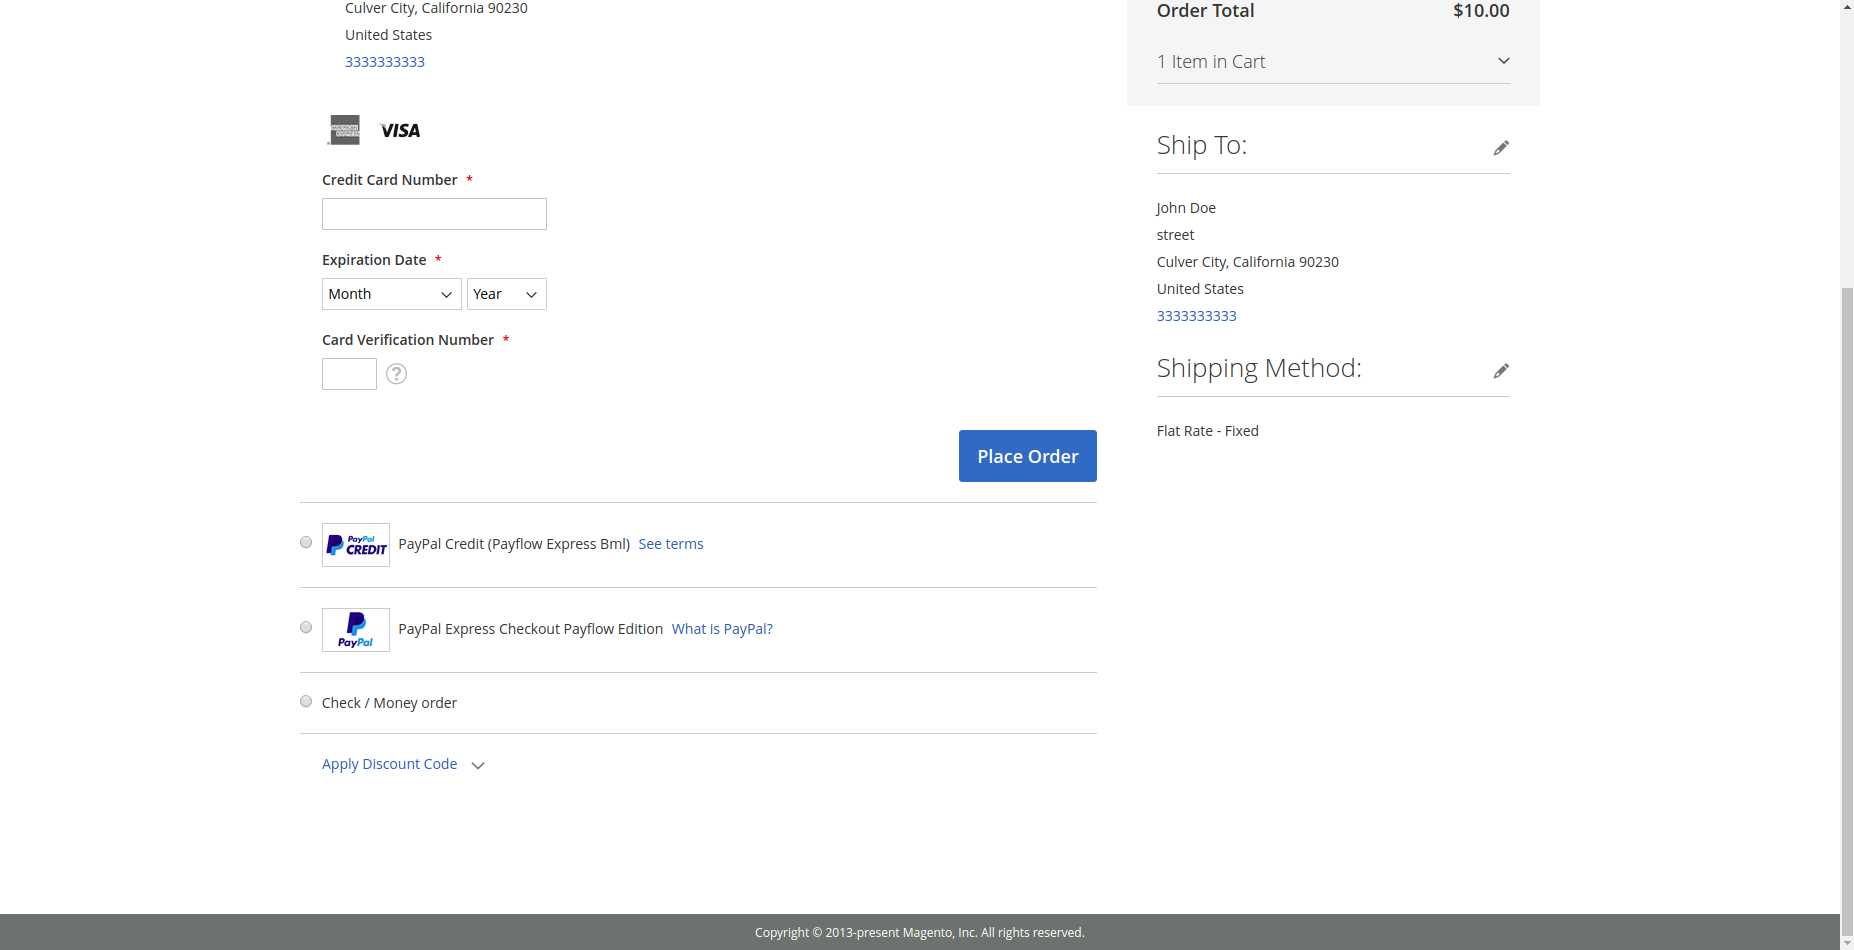Screen dimensions: 1854x950
Task: Click Culver City address in Ship To
Action: click(1248, 262)
